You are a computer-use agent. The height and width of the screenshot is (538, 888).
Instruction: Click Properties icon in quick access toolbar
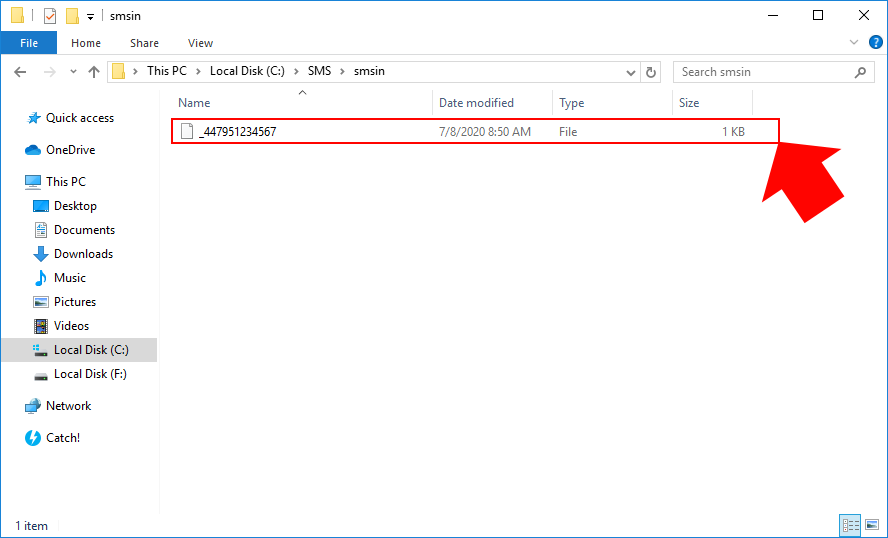[x=50, y=16]
